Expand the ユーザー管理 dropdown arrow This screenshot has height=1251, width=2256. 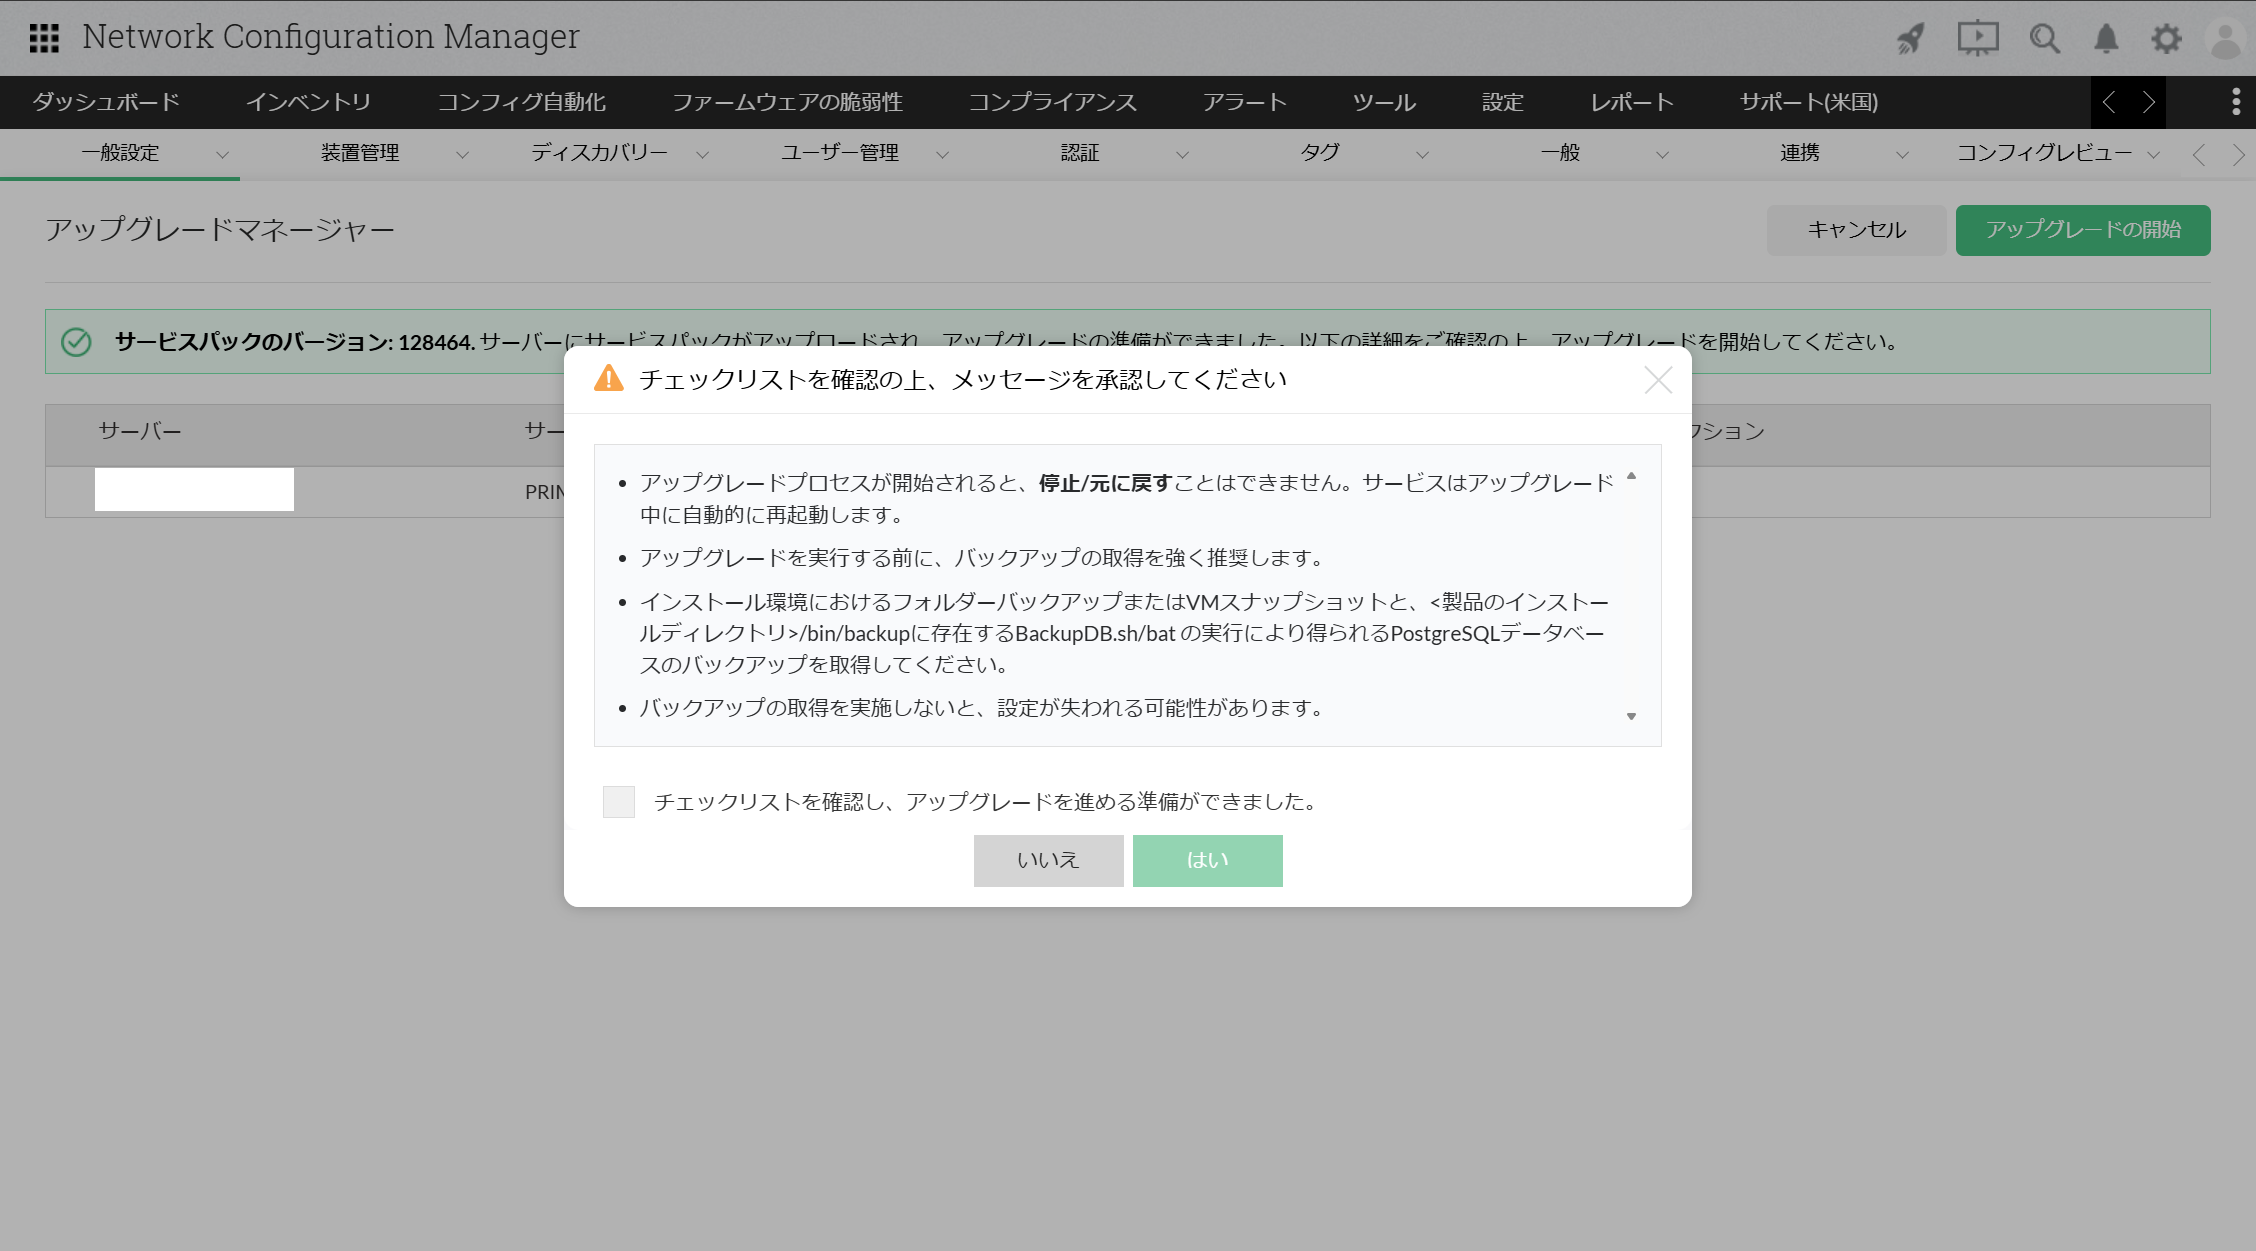pos(942,154)
